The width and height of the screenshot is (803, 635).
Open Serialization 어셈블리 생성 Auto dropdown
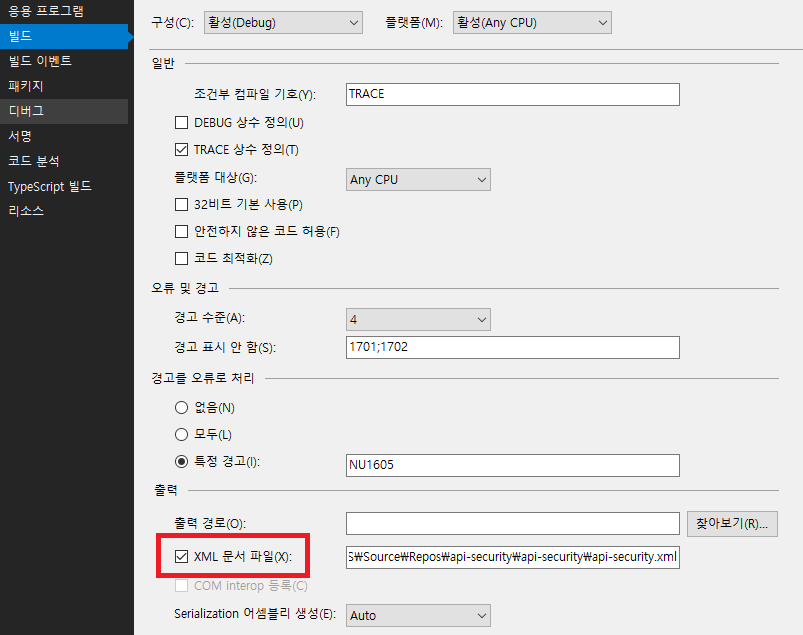point(418,616)
